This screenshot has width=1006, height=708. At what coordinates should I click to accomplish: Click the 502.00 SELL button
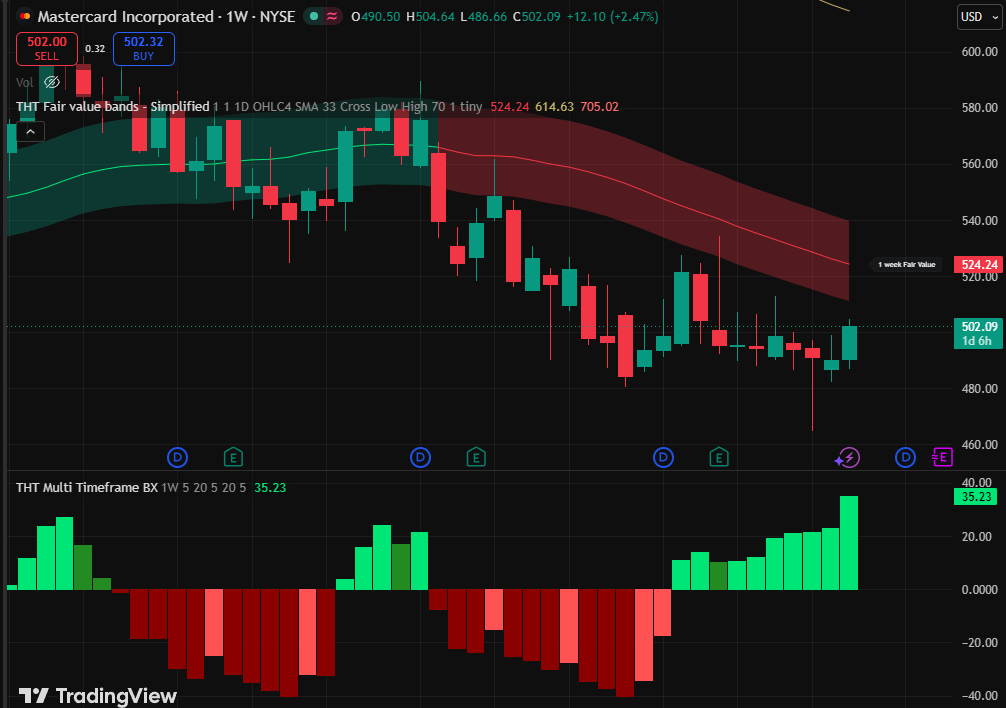coord(47,49)
